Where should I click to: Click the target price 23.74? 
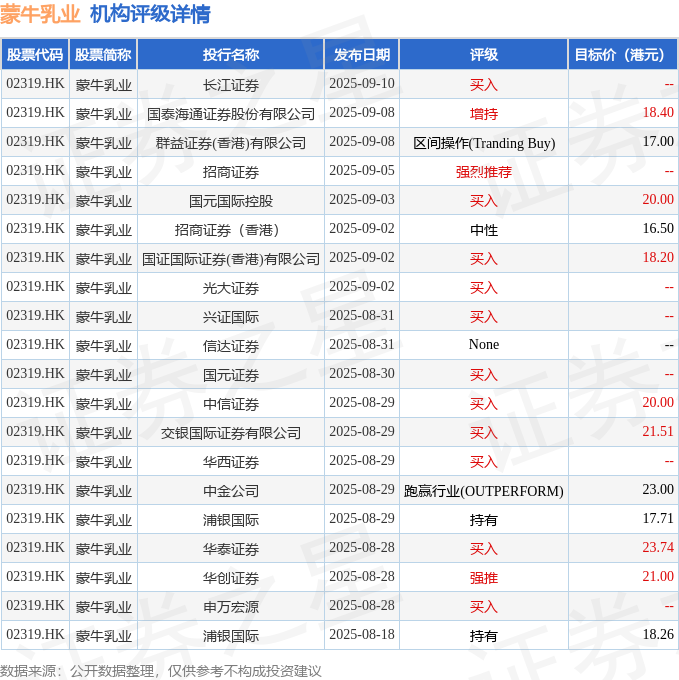tap(658, 547)
